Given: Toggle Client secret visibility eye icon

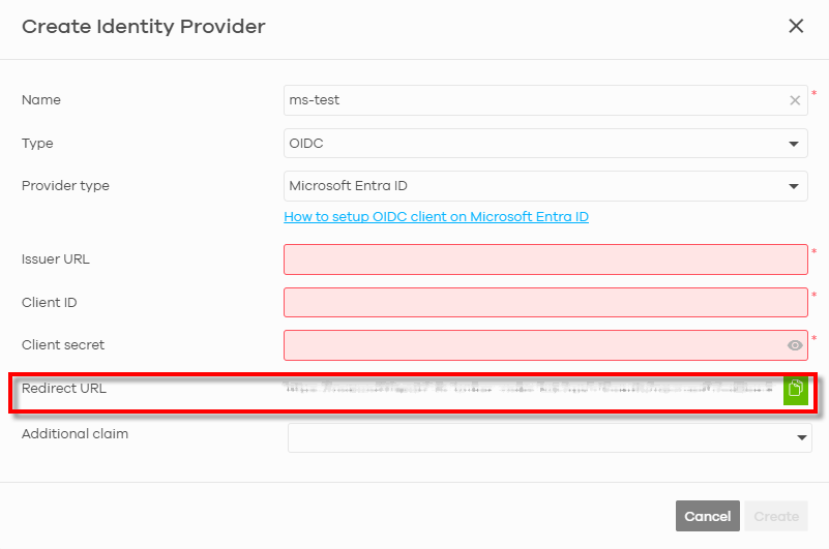Looking at the screenshot, I should pos(794,345).
